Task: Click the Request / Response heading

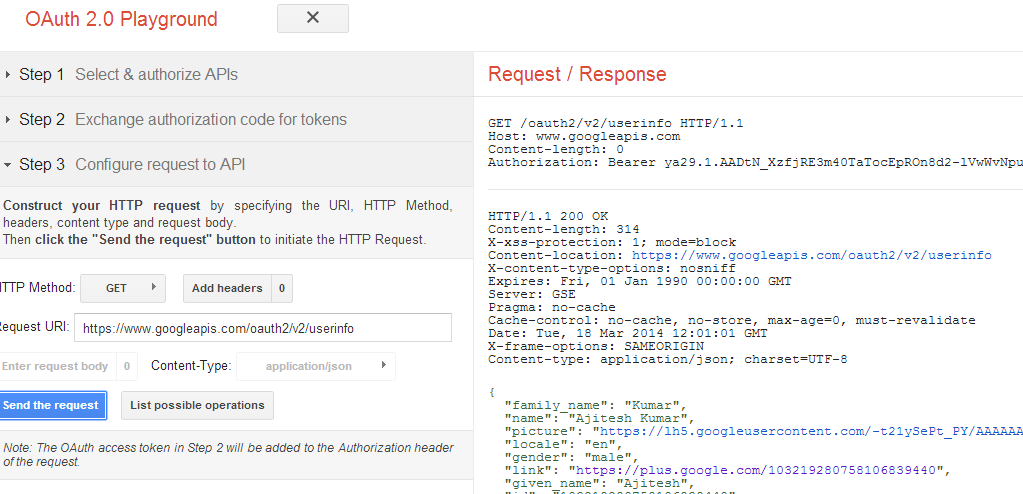Action: 577,74
